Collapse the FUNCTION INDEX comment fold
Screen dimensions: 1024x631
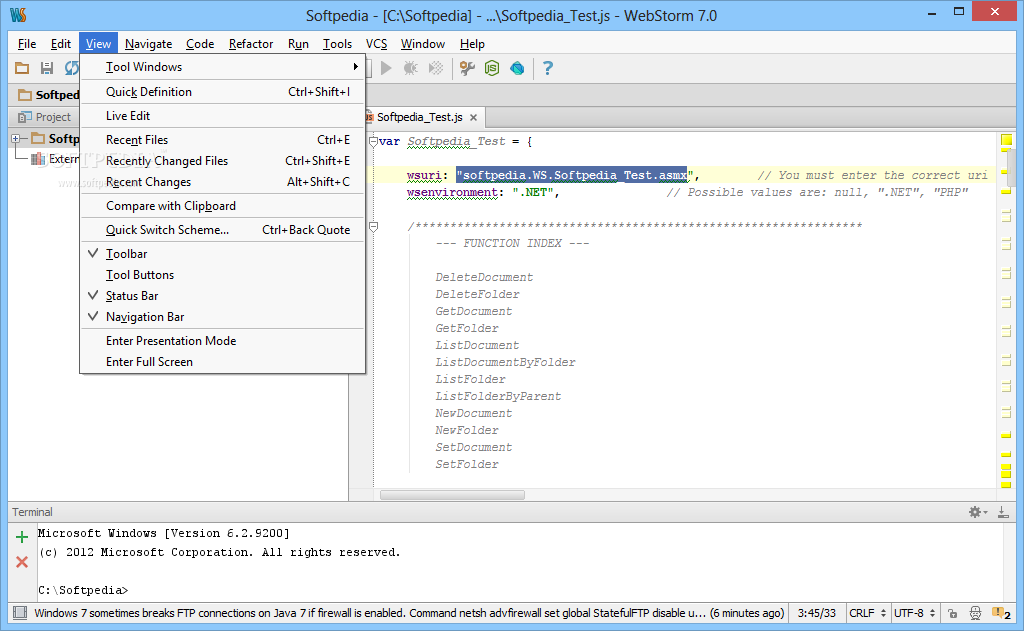374,227
